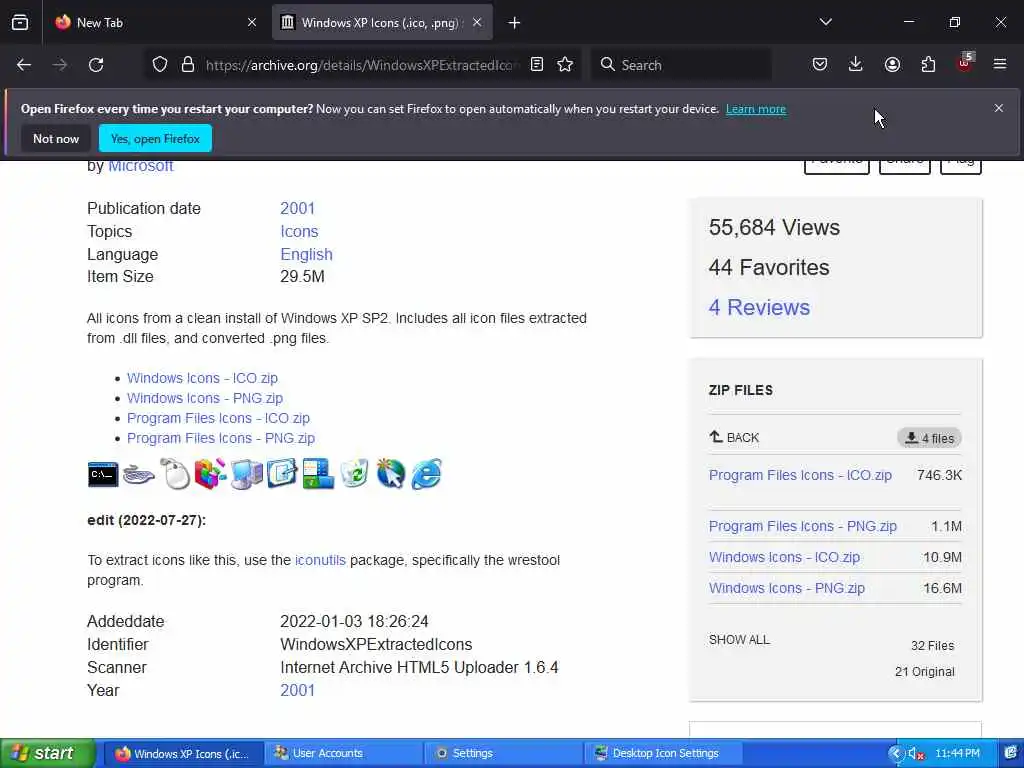This screenshot has height=768, width=1024.
Task: Switch to Desktop Icon Settings taskbar window
Action: 663,753
